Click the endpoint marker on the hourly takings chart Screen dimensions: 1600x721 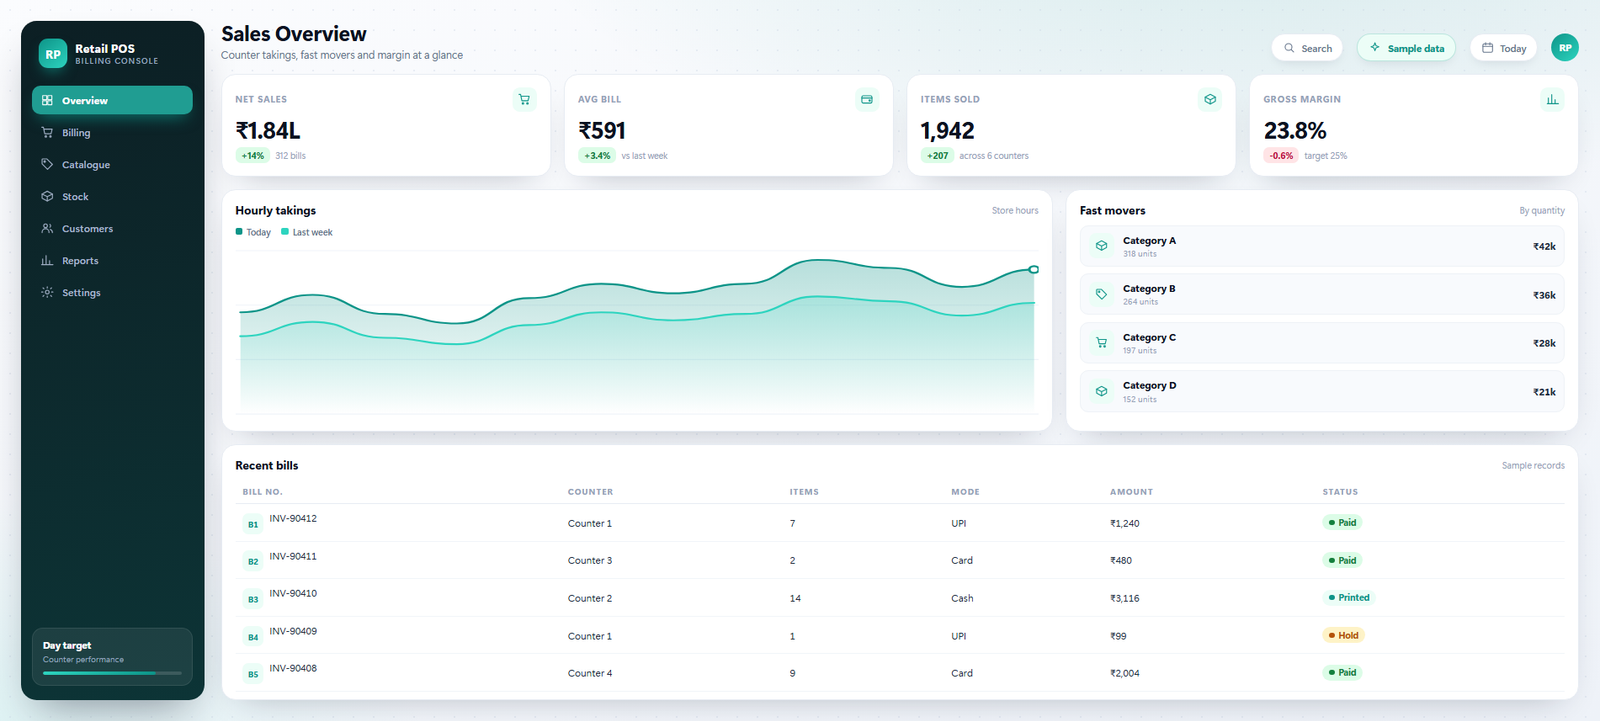pyautogui.click(x=1034, y=269)
